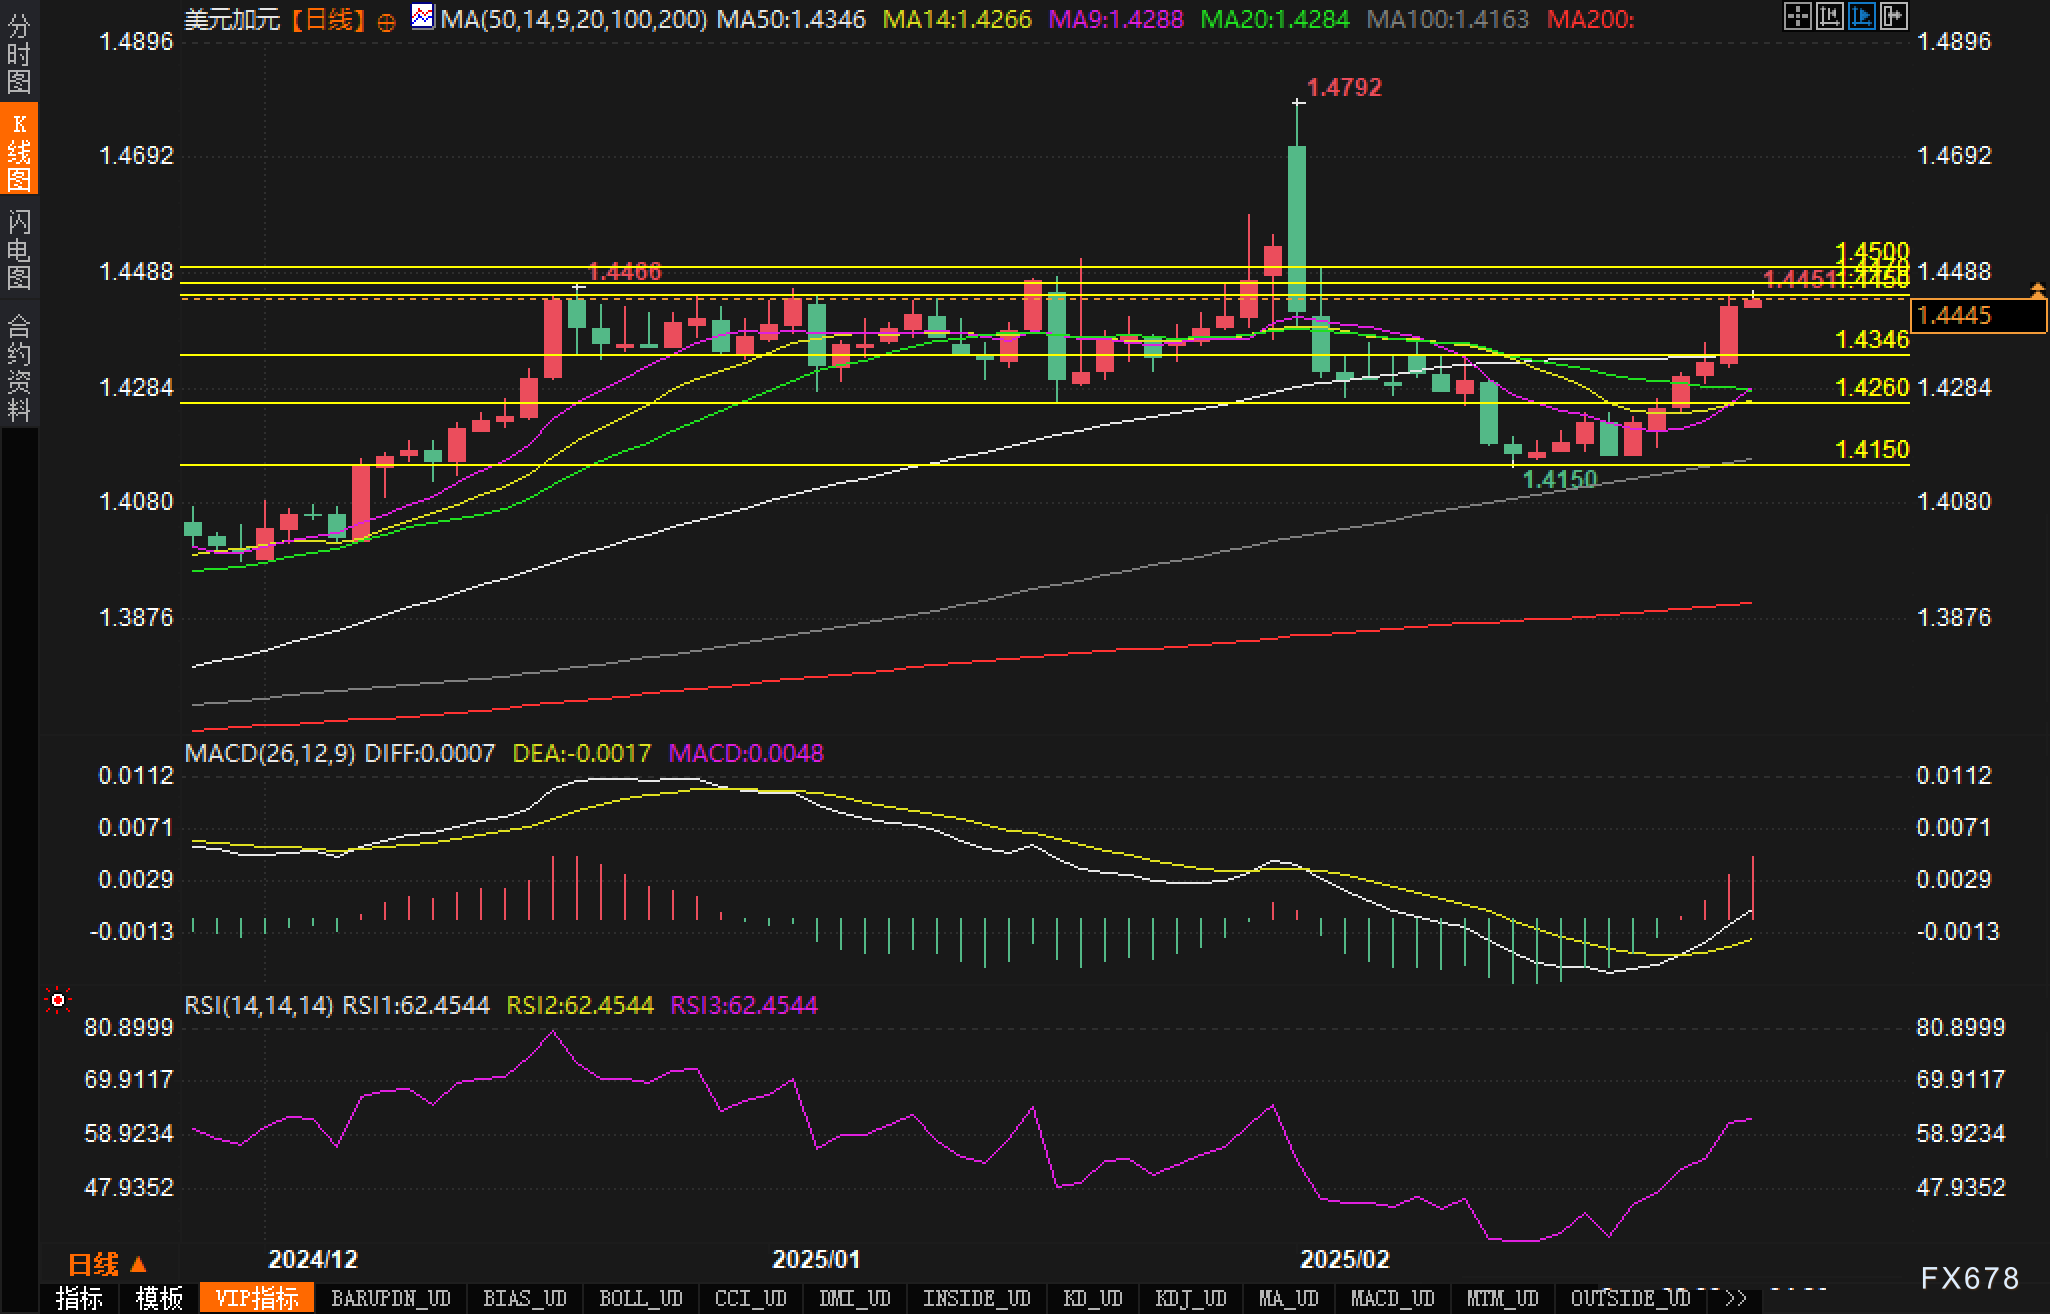Select the VIP指标 tab
Viewport: 2050px width, 1314px height.
[257, 1298]
